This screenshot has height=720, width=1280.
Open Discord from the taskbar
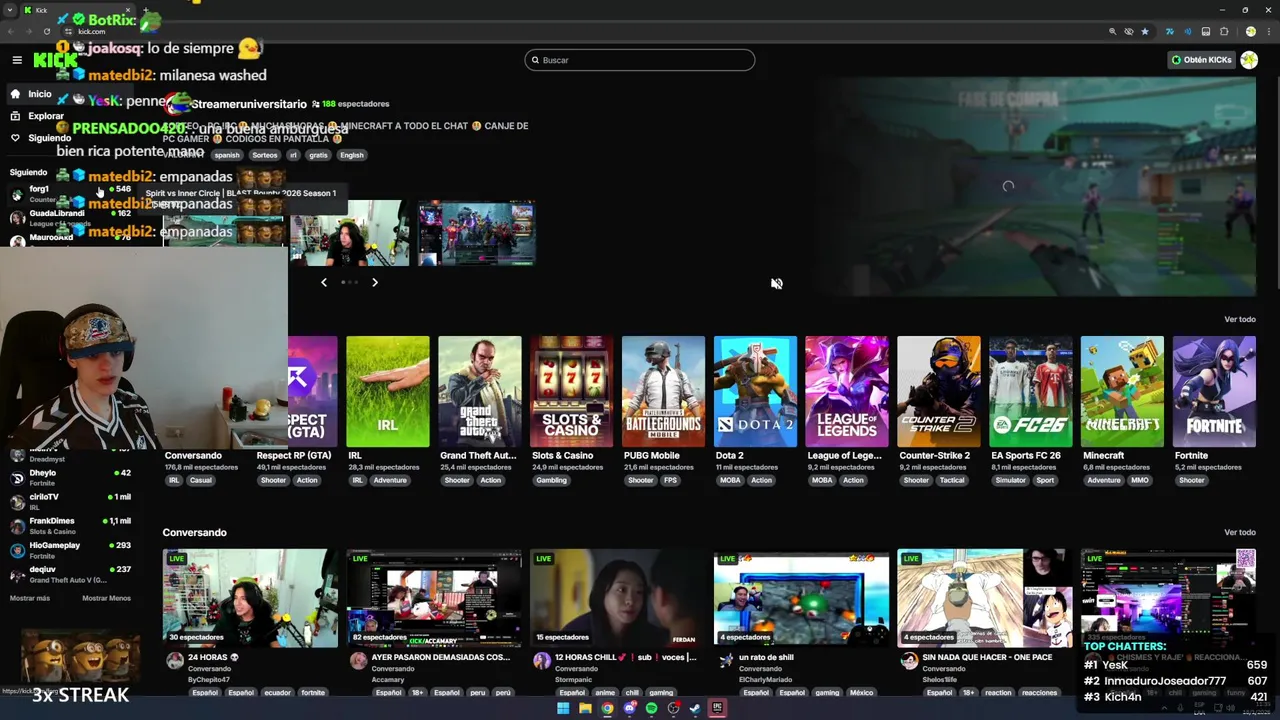(629, 708)
